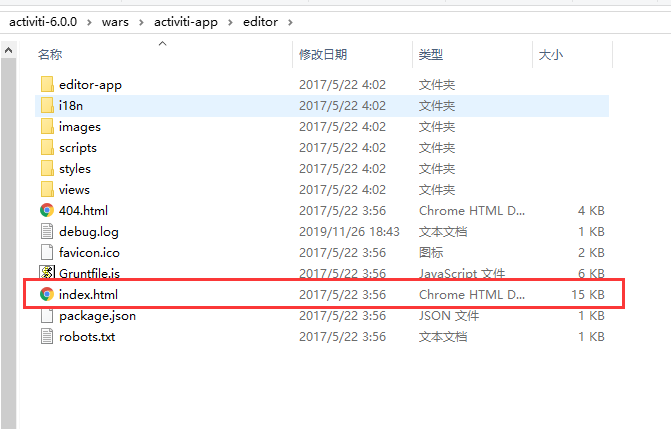
Task: Expand breadcrumb arrow after activiti-6.0.0
Action: pos(89,22)
